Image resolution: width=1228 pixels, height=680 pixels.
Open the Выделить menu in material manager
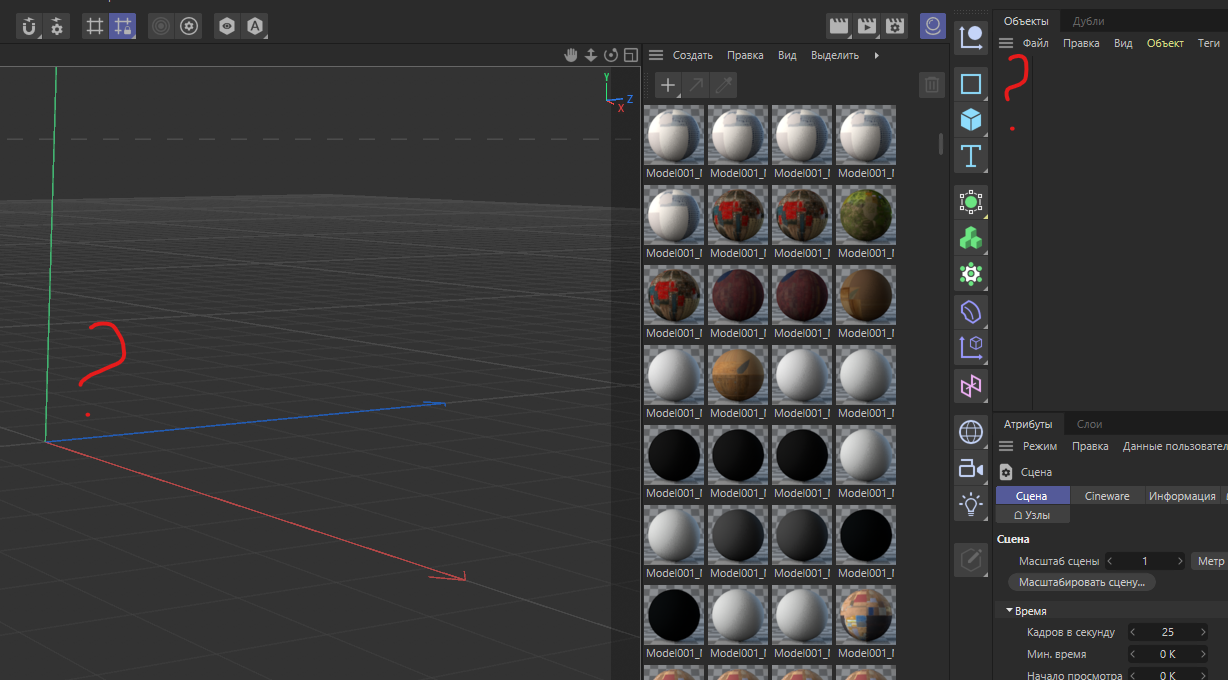[x=835, y=55]
